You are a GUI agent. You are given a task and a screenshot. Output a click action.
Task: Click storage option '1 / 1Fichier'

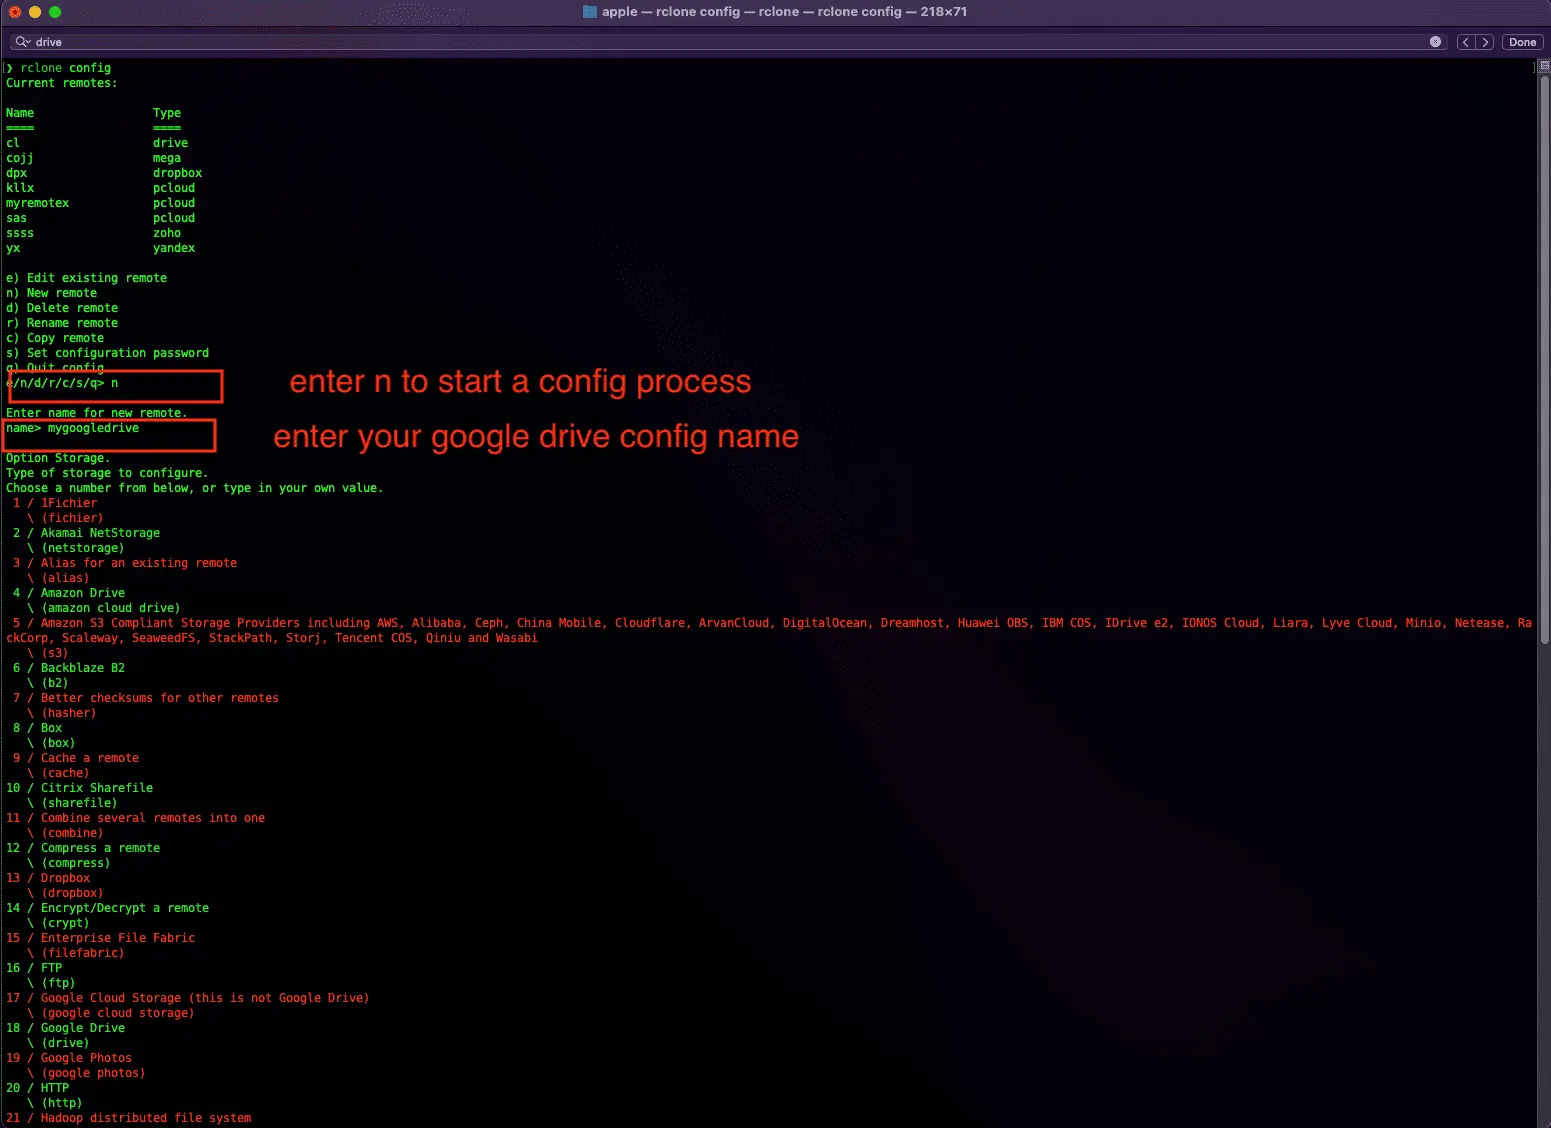coord(55,503)
